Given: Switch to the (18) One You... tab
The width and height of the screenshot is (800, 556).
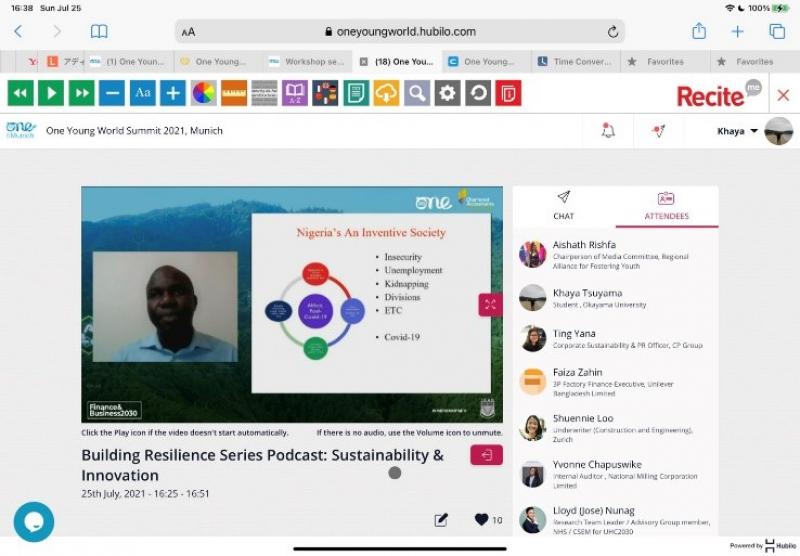Looking at the screenshot, I should (x=397, y=62).
